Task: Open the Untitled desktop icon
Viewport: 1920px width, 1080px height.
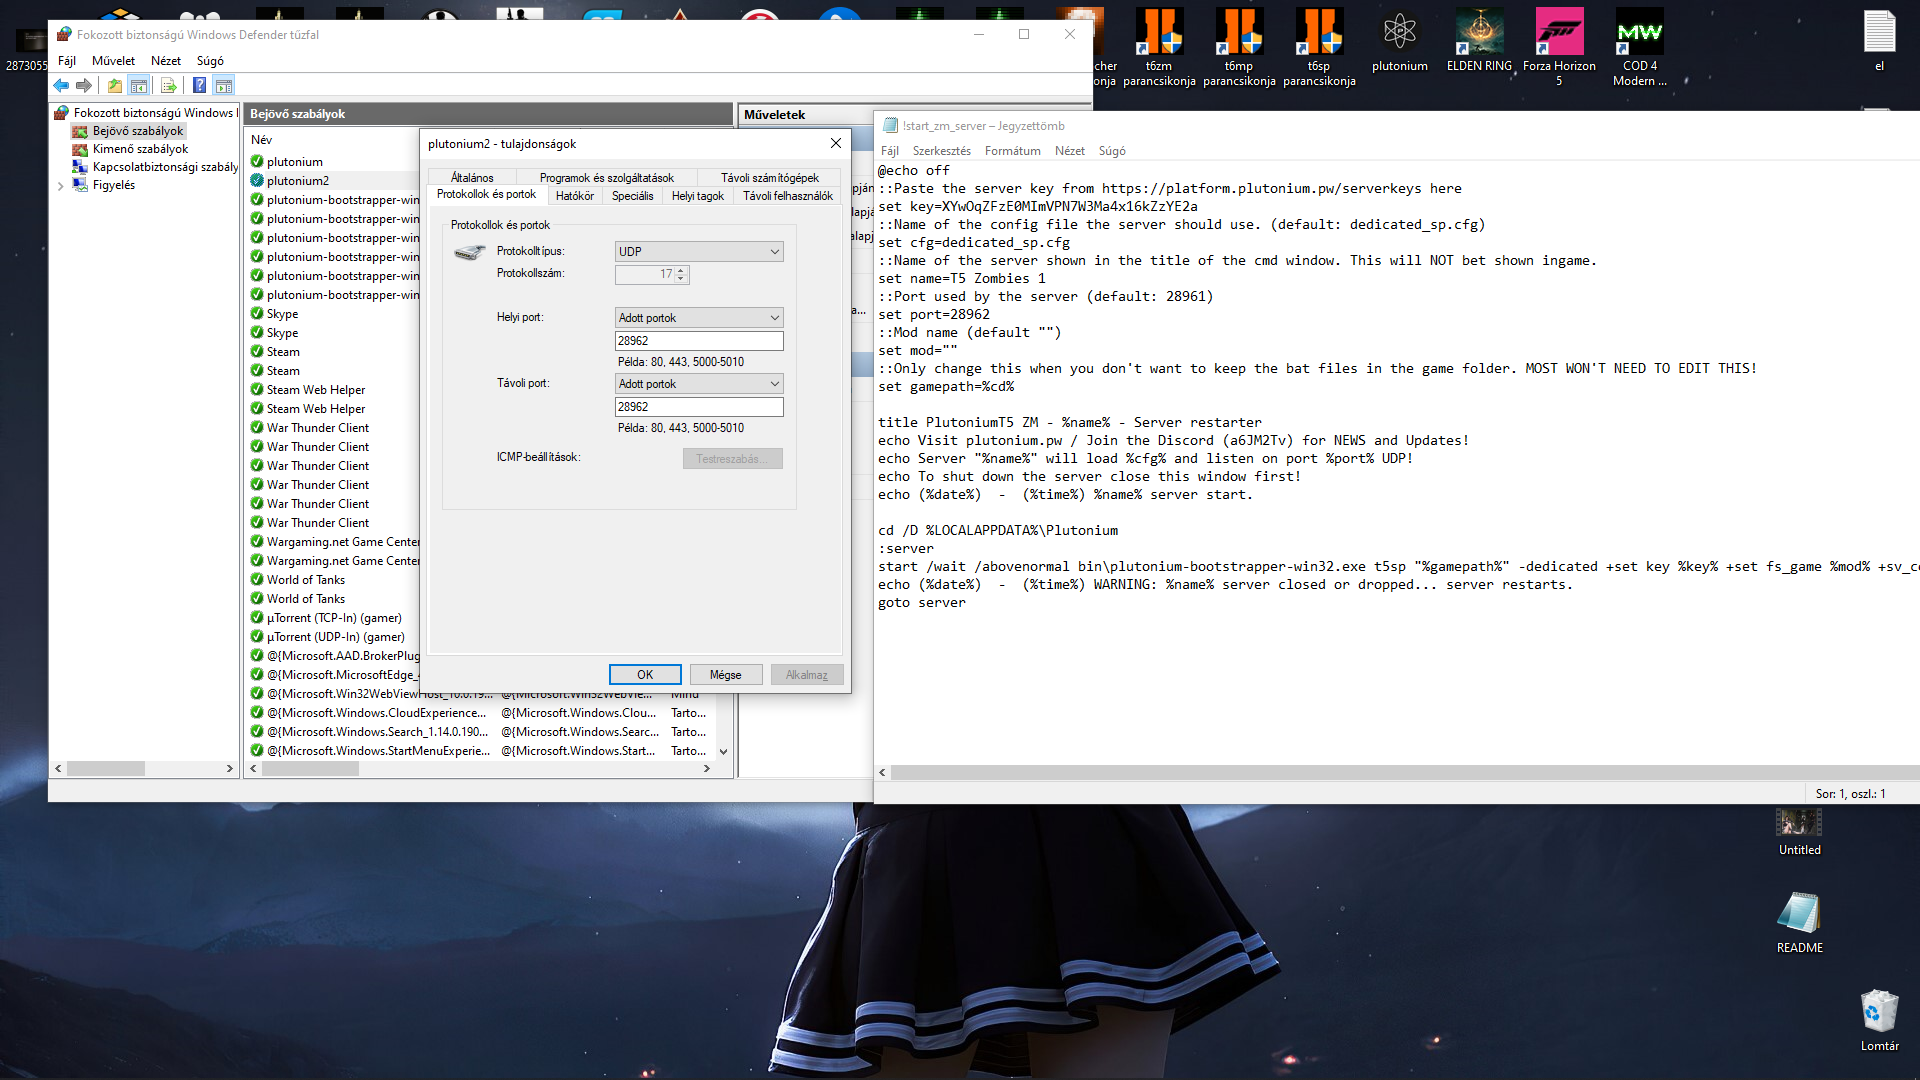Action: [1799, 831]
